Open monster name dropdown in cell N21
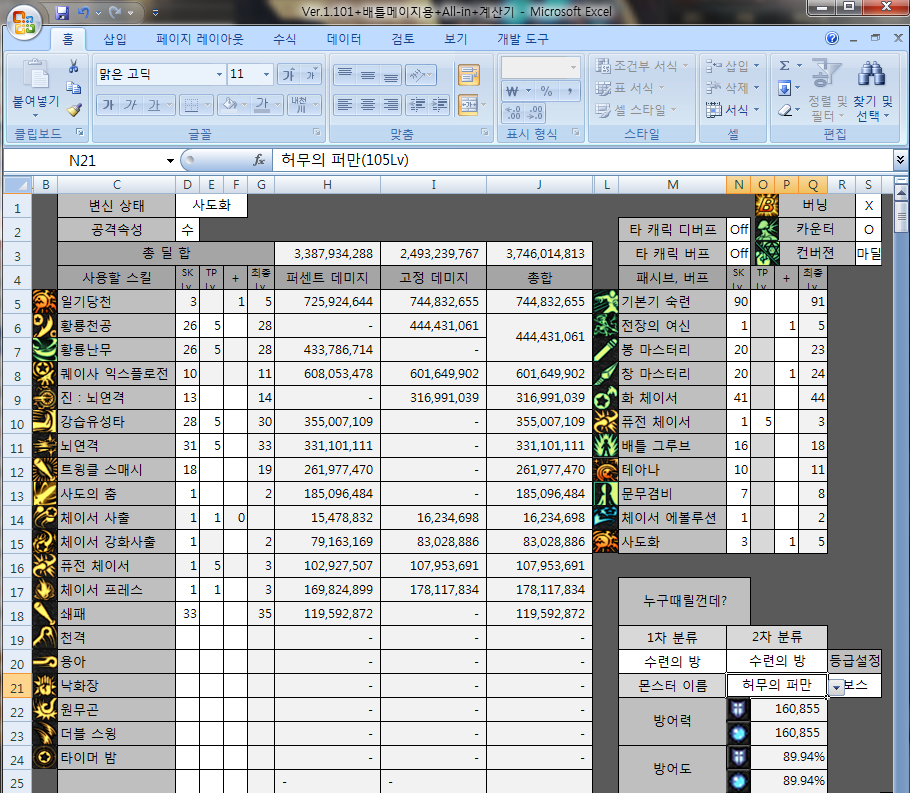The width and height of the screenshot is (910, 793). pos(836,688)
